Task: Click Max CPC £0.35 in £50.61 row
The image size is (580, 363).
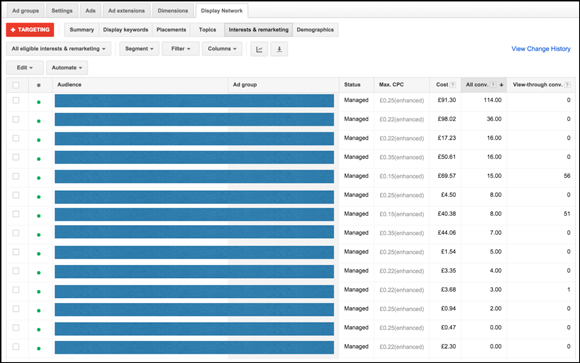Action: coord(402,157)
